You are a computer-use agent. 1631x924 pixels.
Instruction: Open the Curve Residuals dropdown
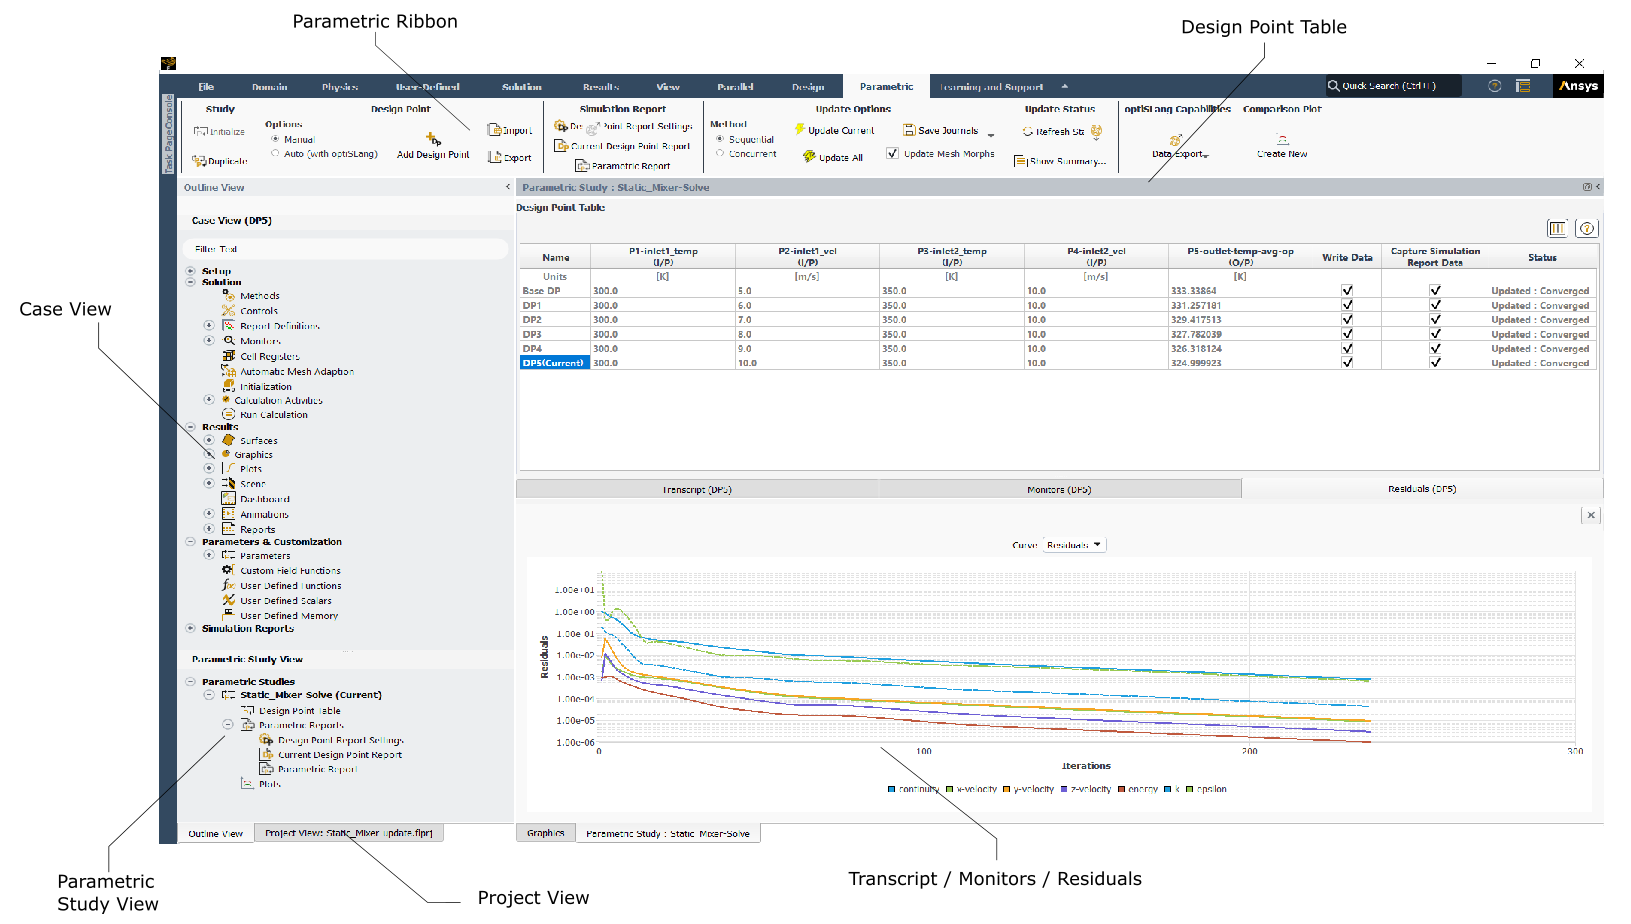point(1074,545)
